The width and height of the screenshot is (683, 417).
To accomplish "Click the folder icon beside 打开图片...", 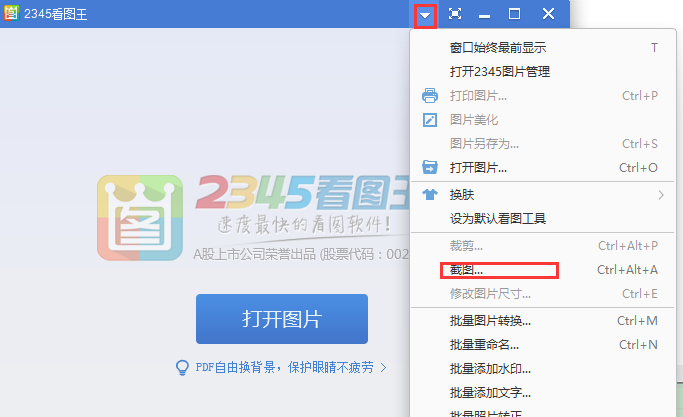I will [x=430, y=167].
